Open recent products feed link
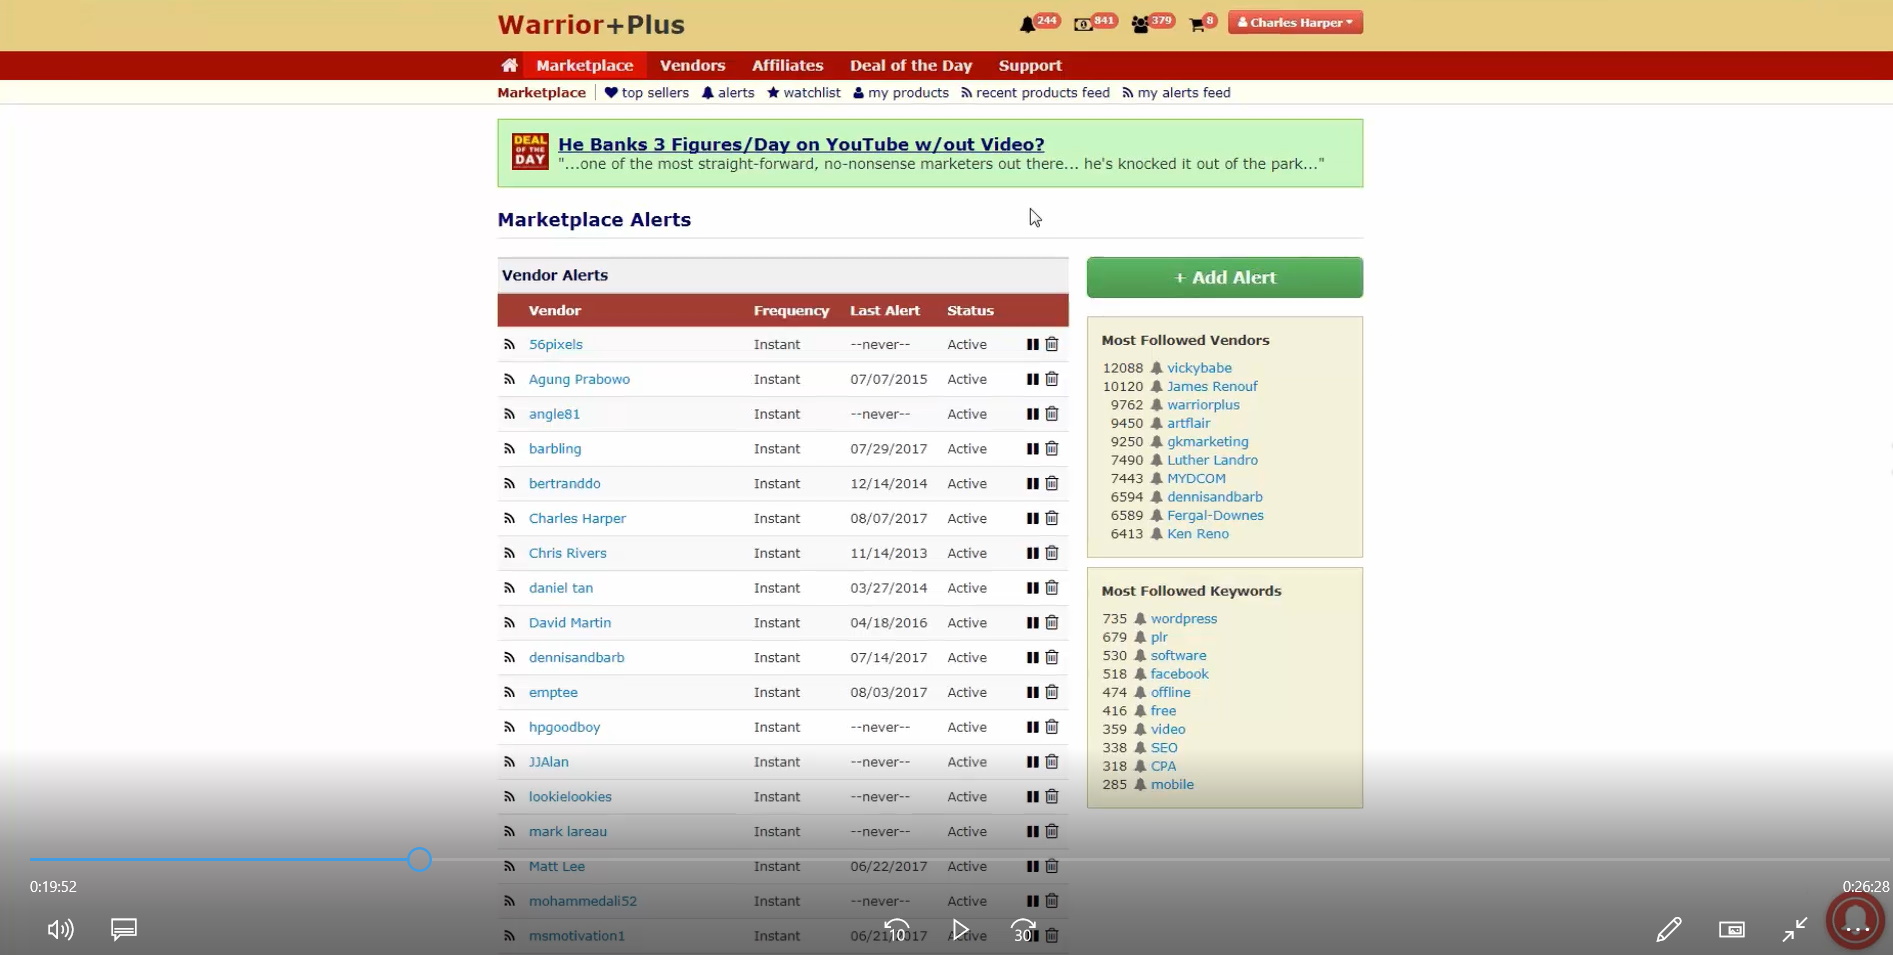 (x=1035, y=92)
